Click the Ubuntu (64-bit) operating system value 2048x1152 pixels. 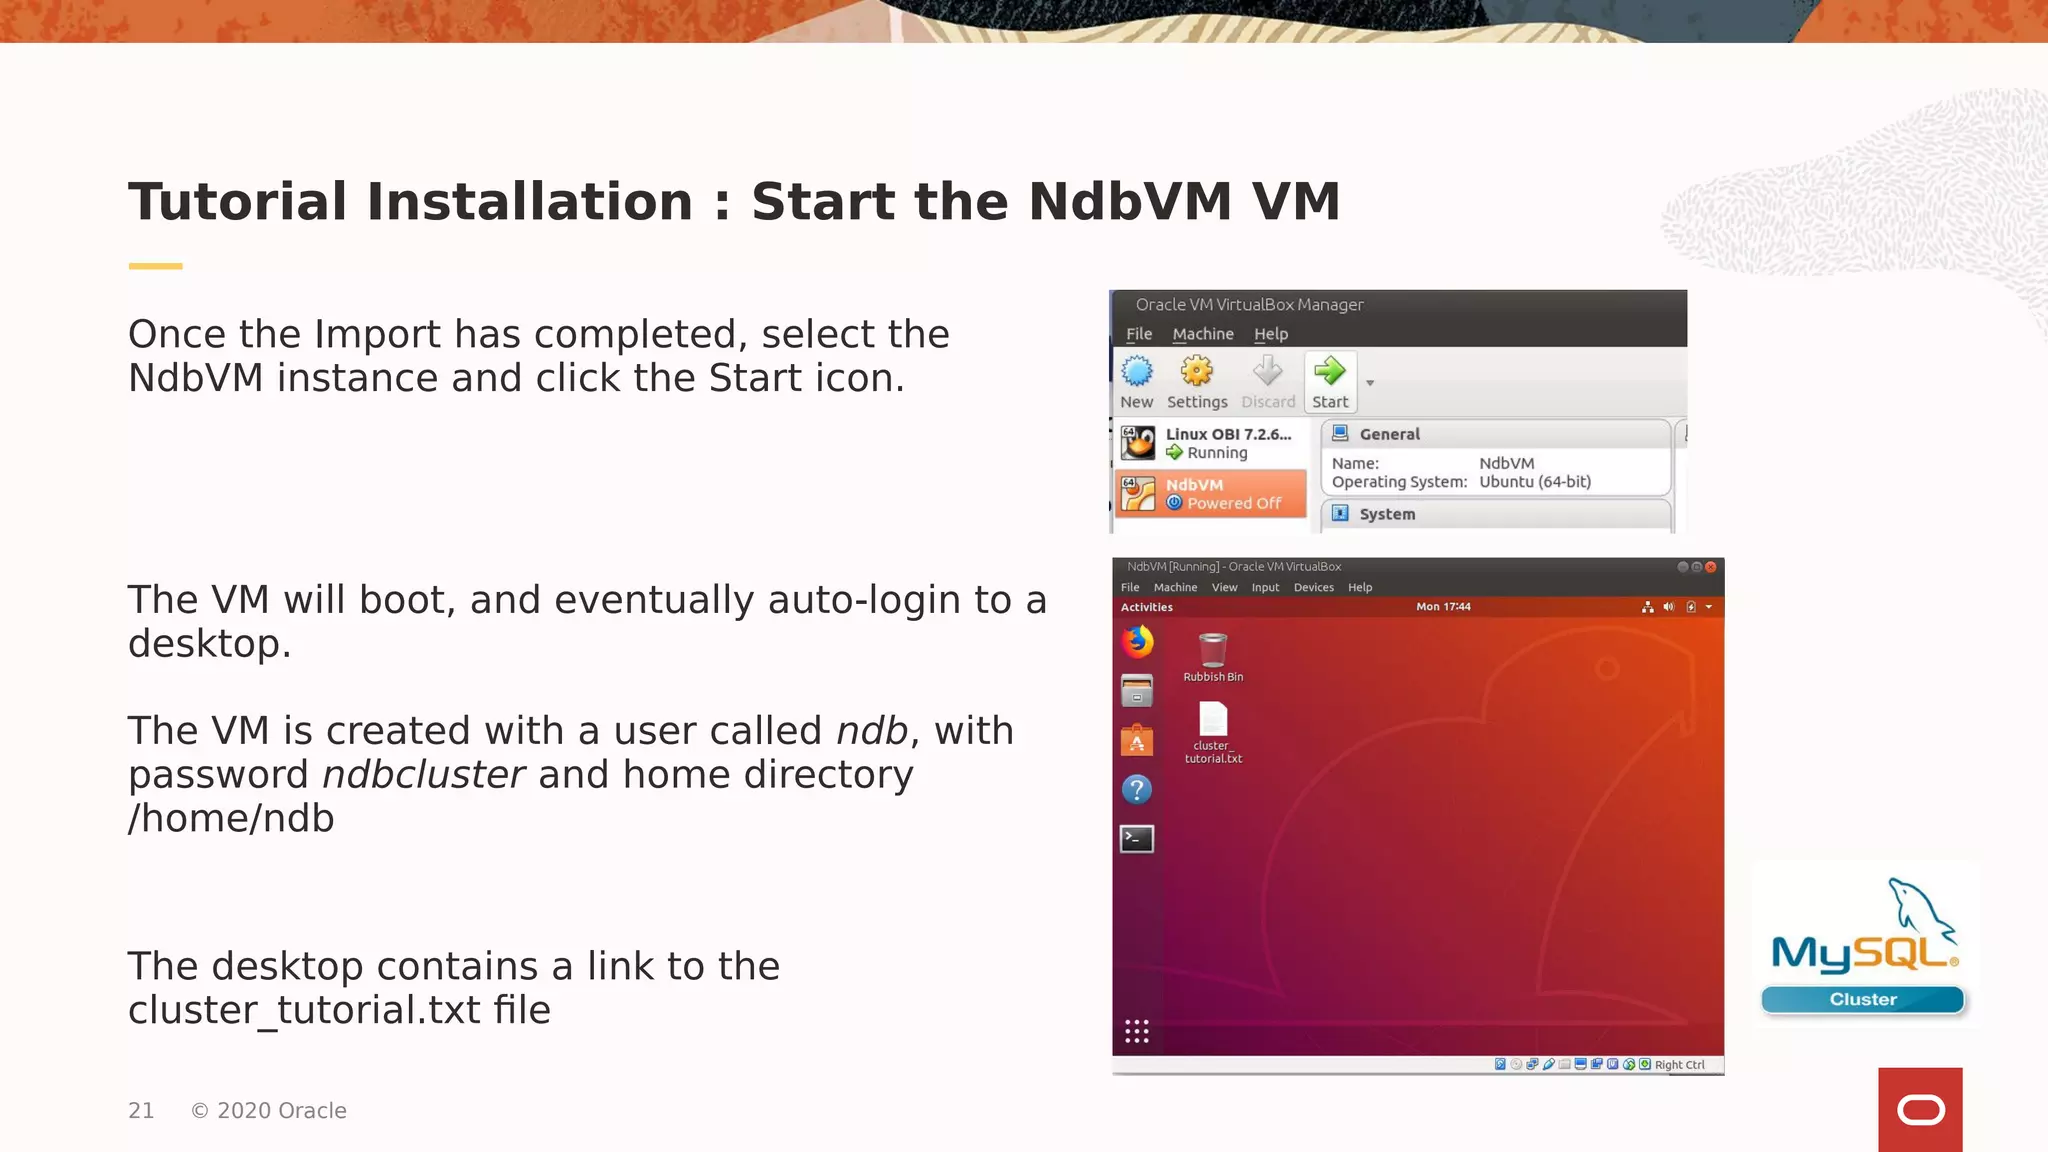click(1535, 482)
